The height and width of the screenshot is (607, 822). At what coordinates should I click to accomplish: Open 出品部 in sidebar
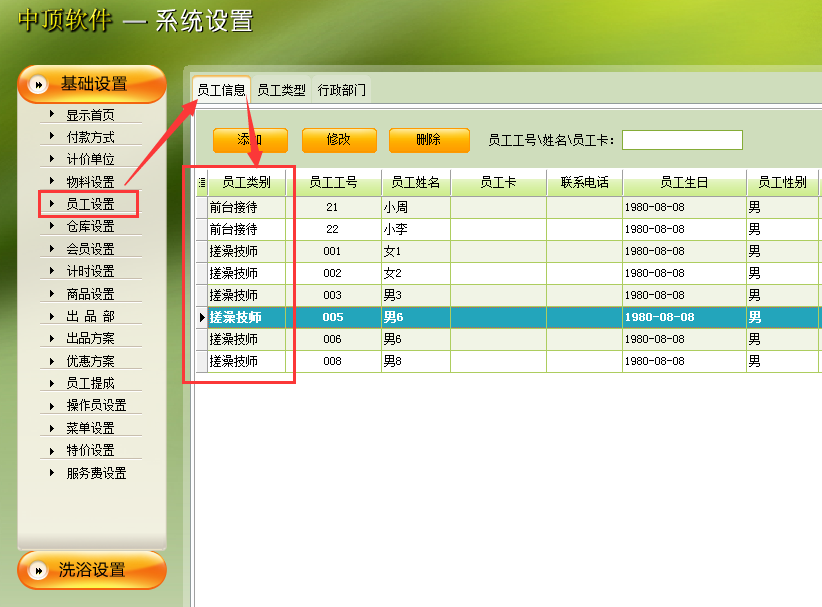pyautogui.click(x=90, y=317)
